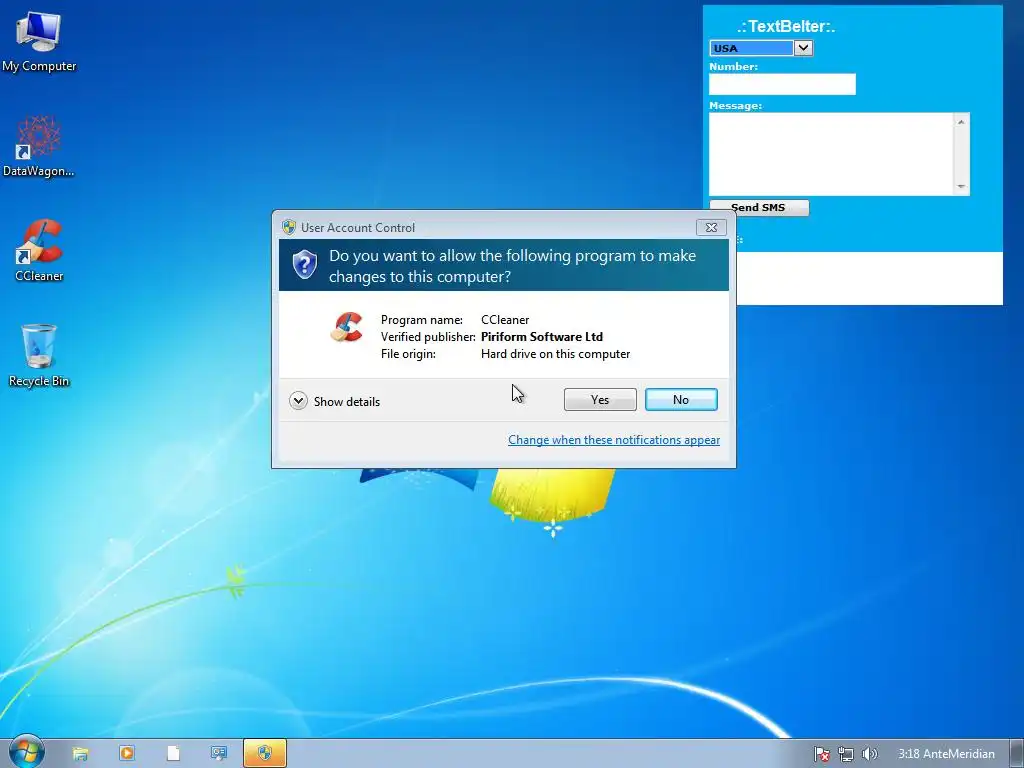Open Change when these notifications appear link

614,440
